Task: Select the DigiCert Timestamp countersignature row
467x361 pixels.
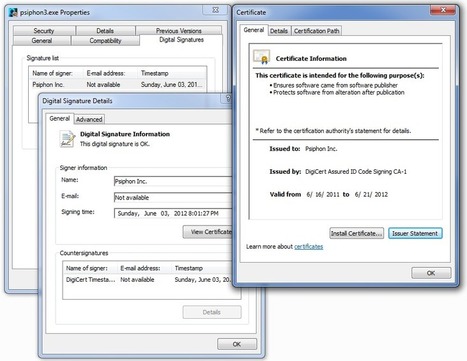Action: [x=148, y=280]
